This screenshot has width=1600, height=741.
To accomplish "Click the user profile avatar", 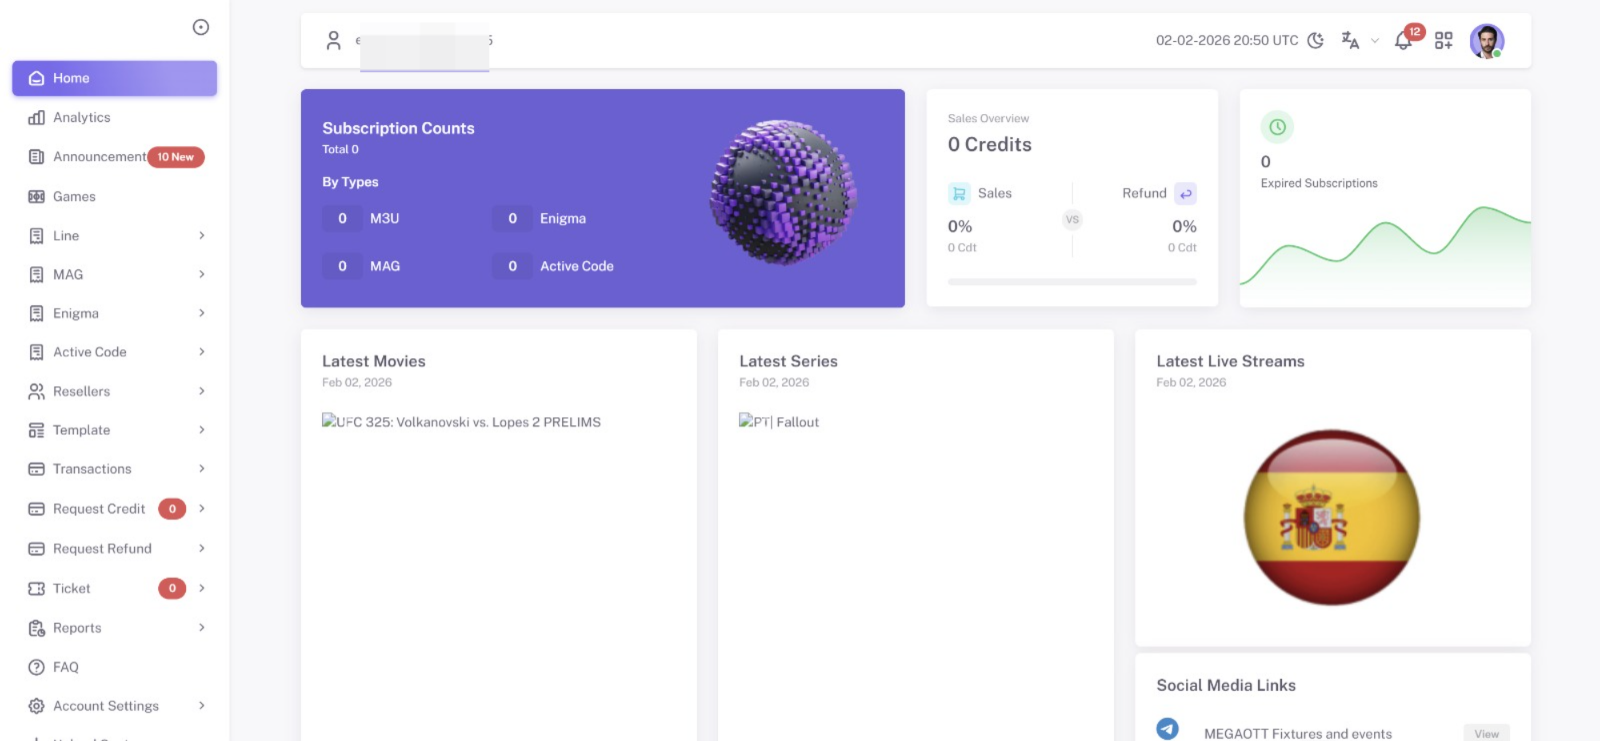I will click(1486, 40).
